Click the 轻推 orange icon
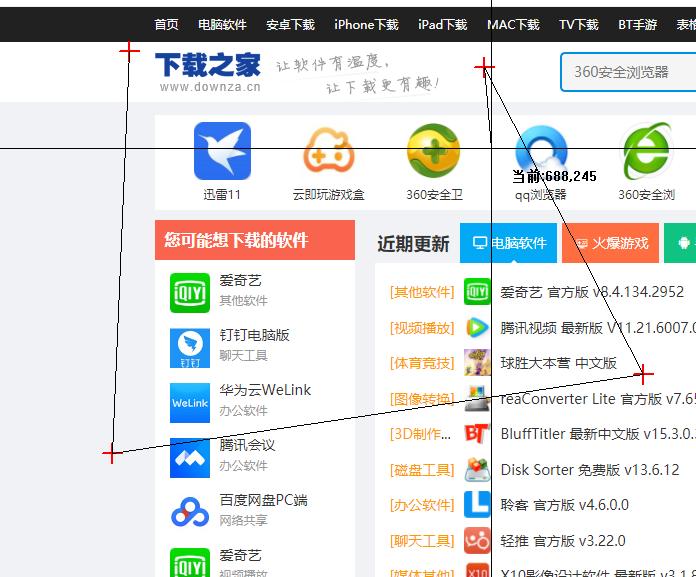696x577 pixels. click(477, 541)
